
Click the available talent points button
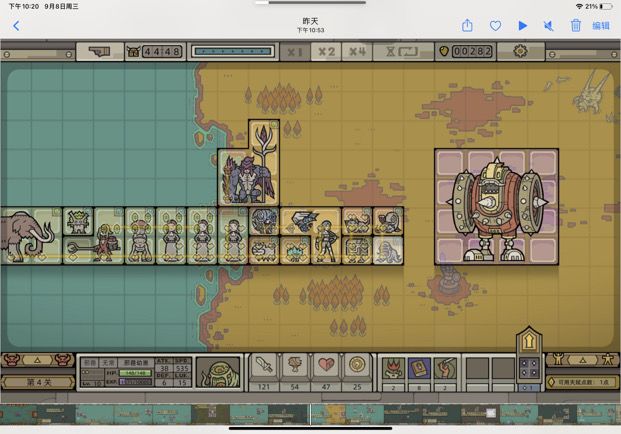[x=583, y=383]
